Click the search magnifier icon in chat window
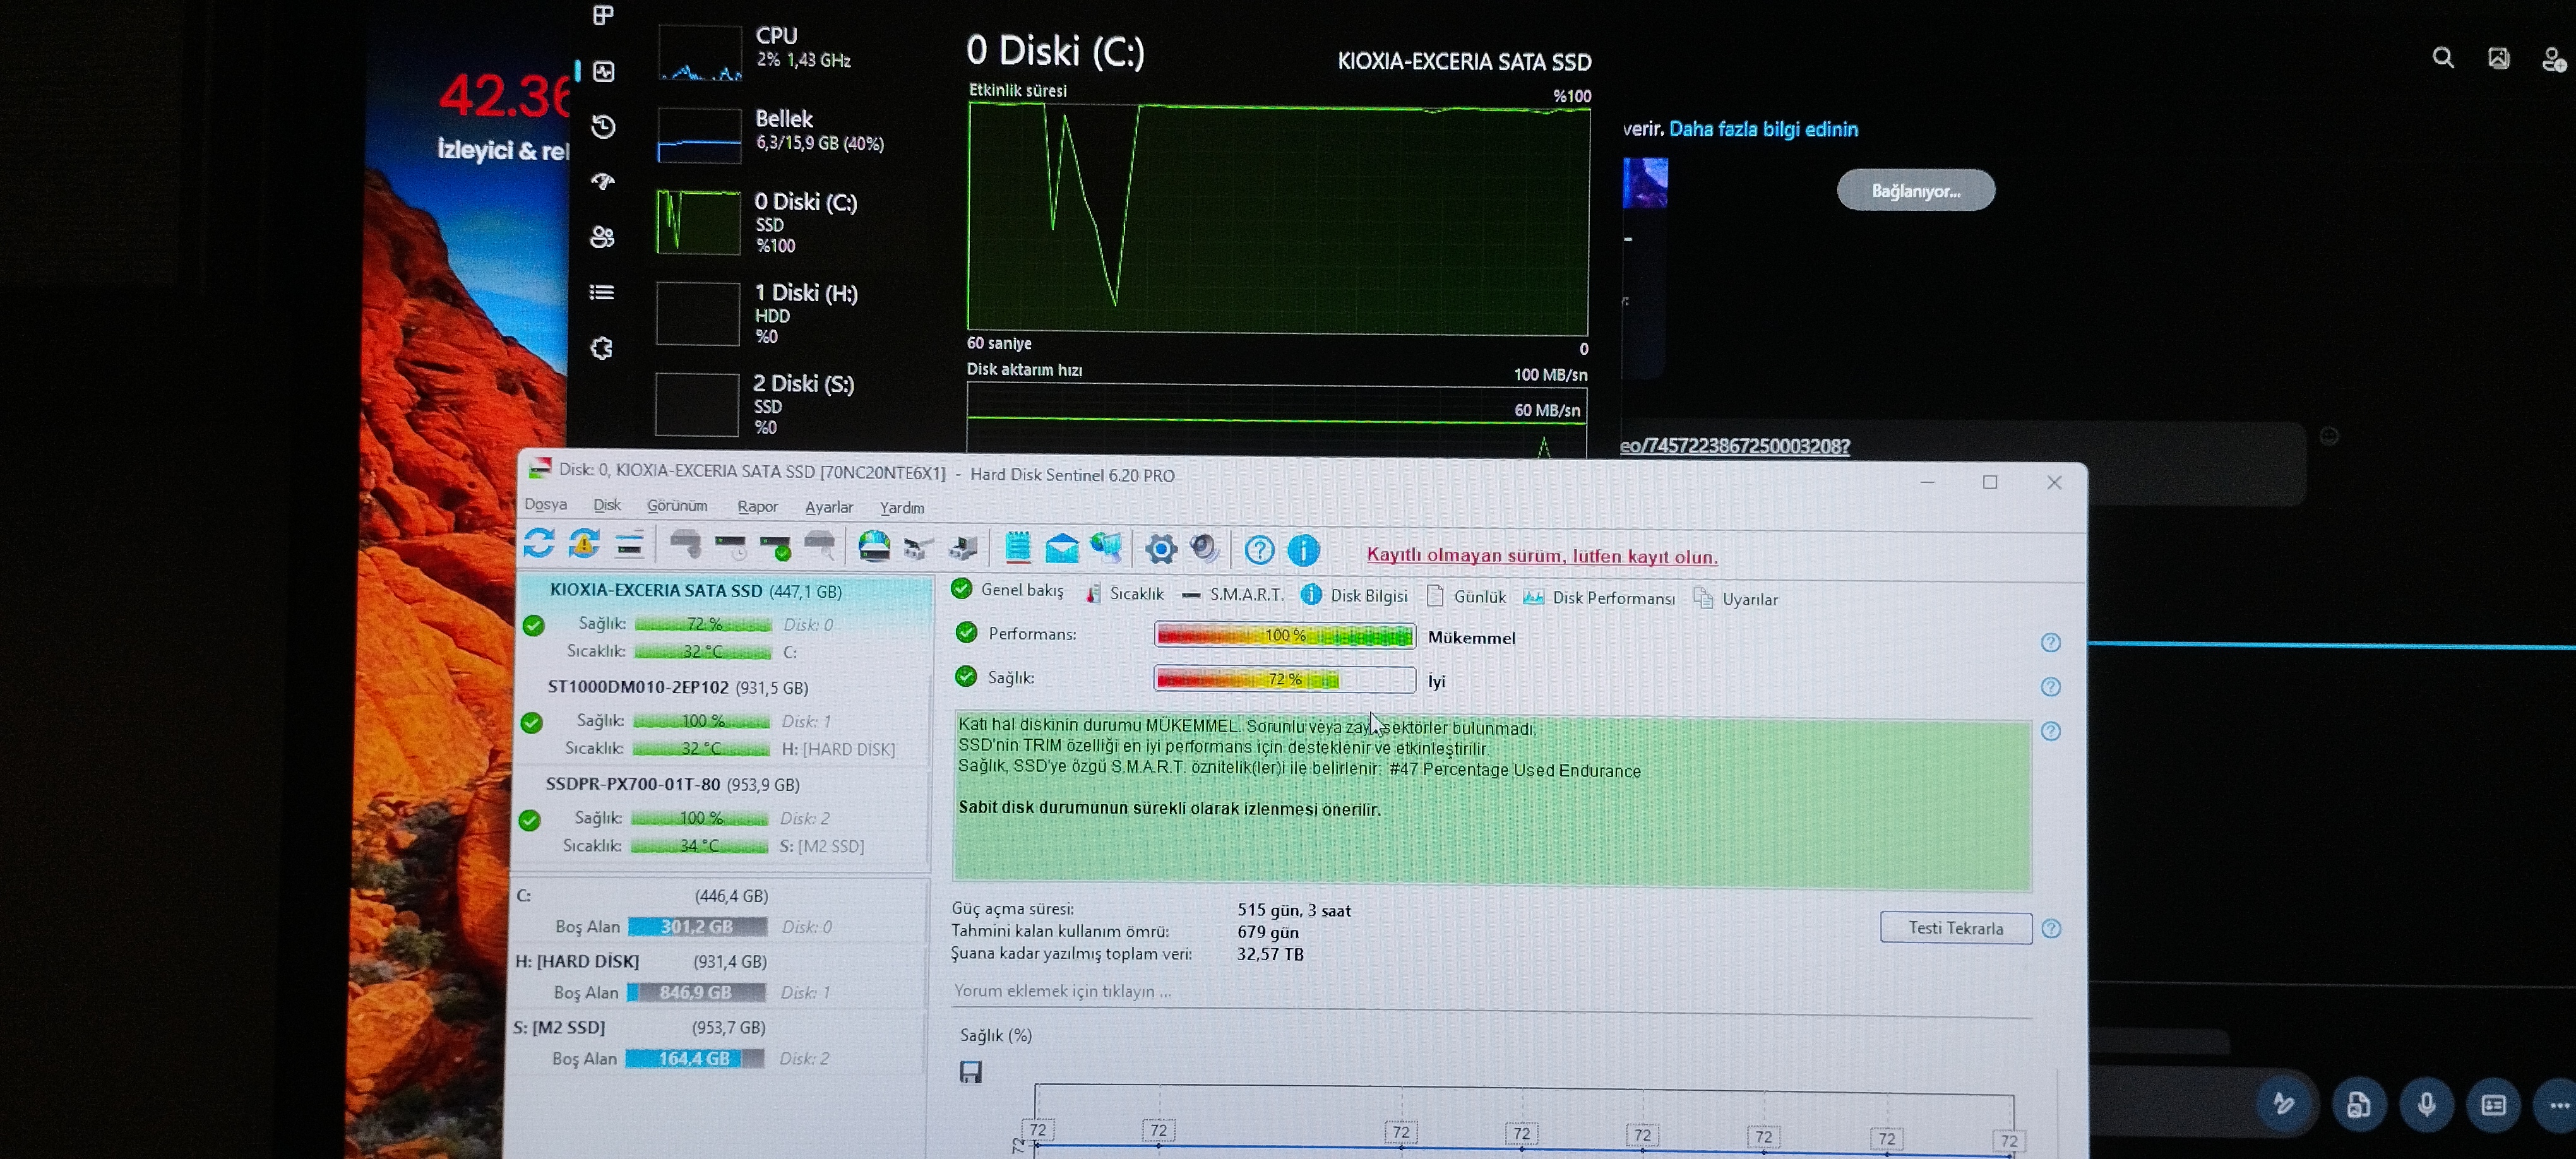This screenshot has height=1159, width=2576. [x=2443, y=58]
